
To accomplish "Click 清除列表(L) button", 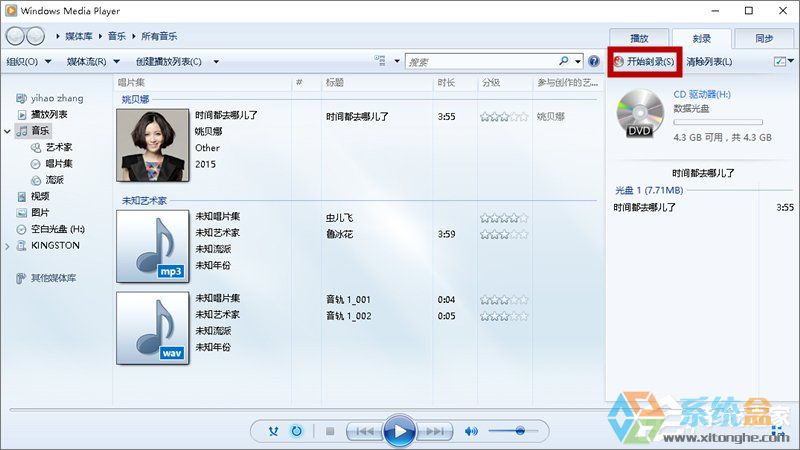I will (709, 62).
